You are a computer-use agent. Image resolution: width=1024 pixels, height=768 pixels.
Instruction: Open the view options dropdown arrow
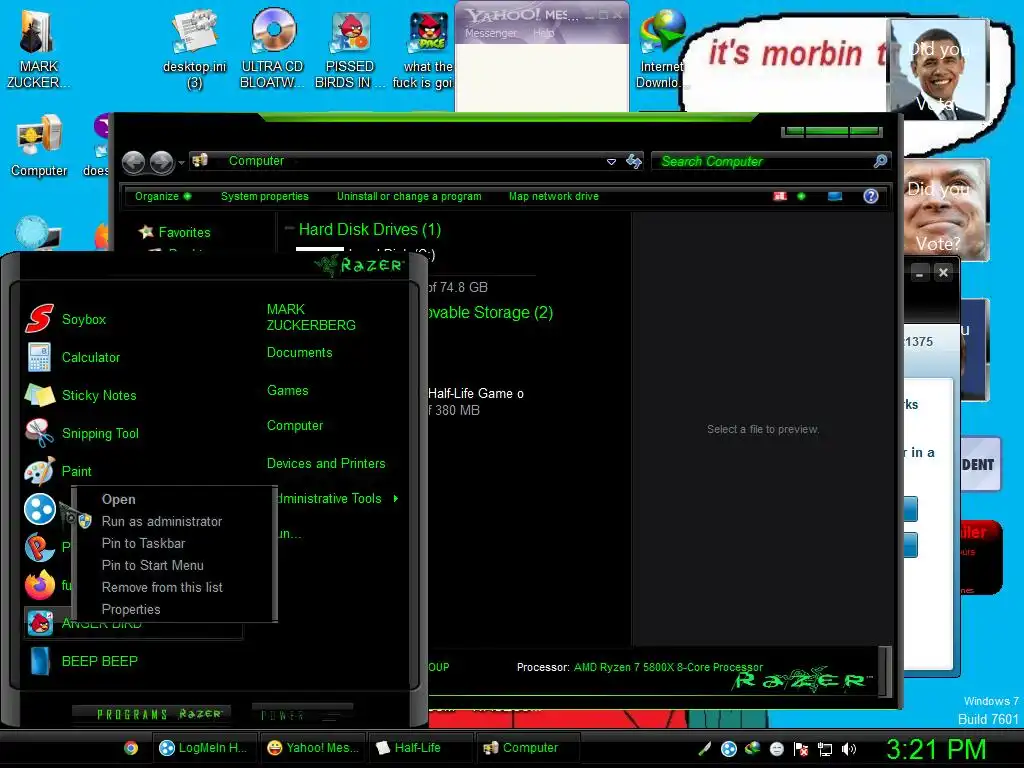coord(801,196)
